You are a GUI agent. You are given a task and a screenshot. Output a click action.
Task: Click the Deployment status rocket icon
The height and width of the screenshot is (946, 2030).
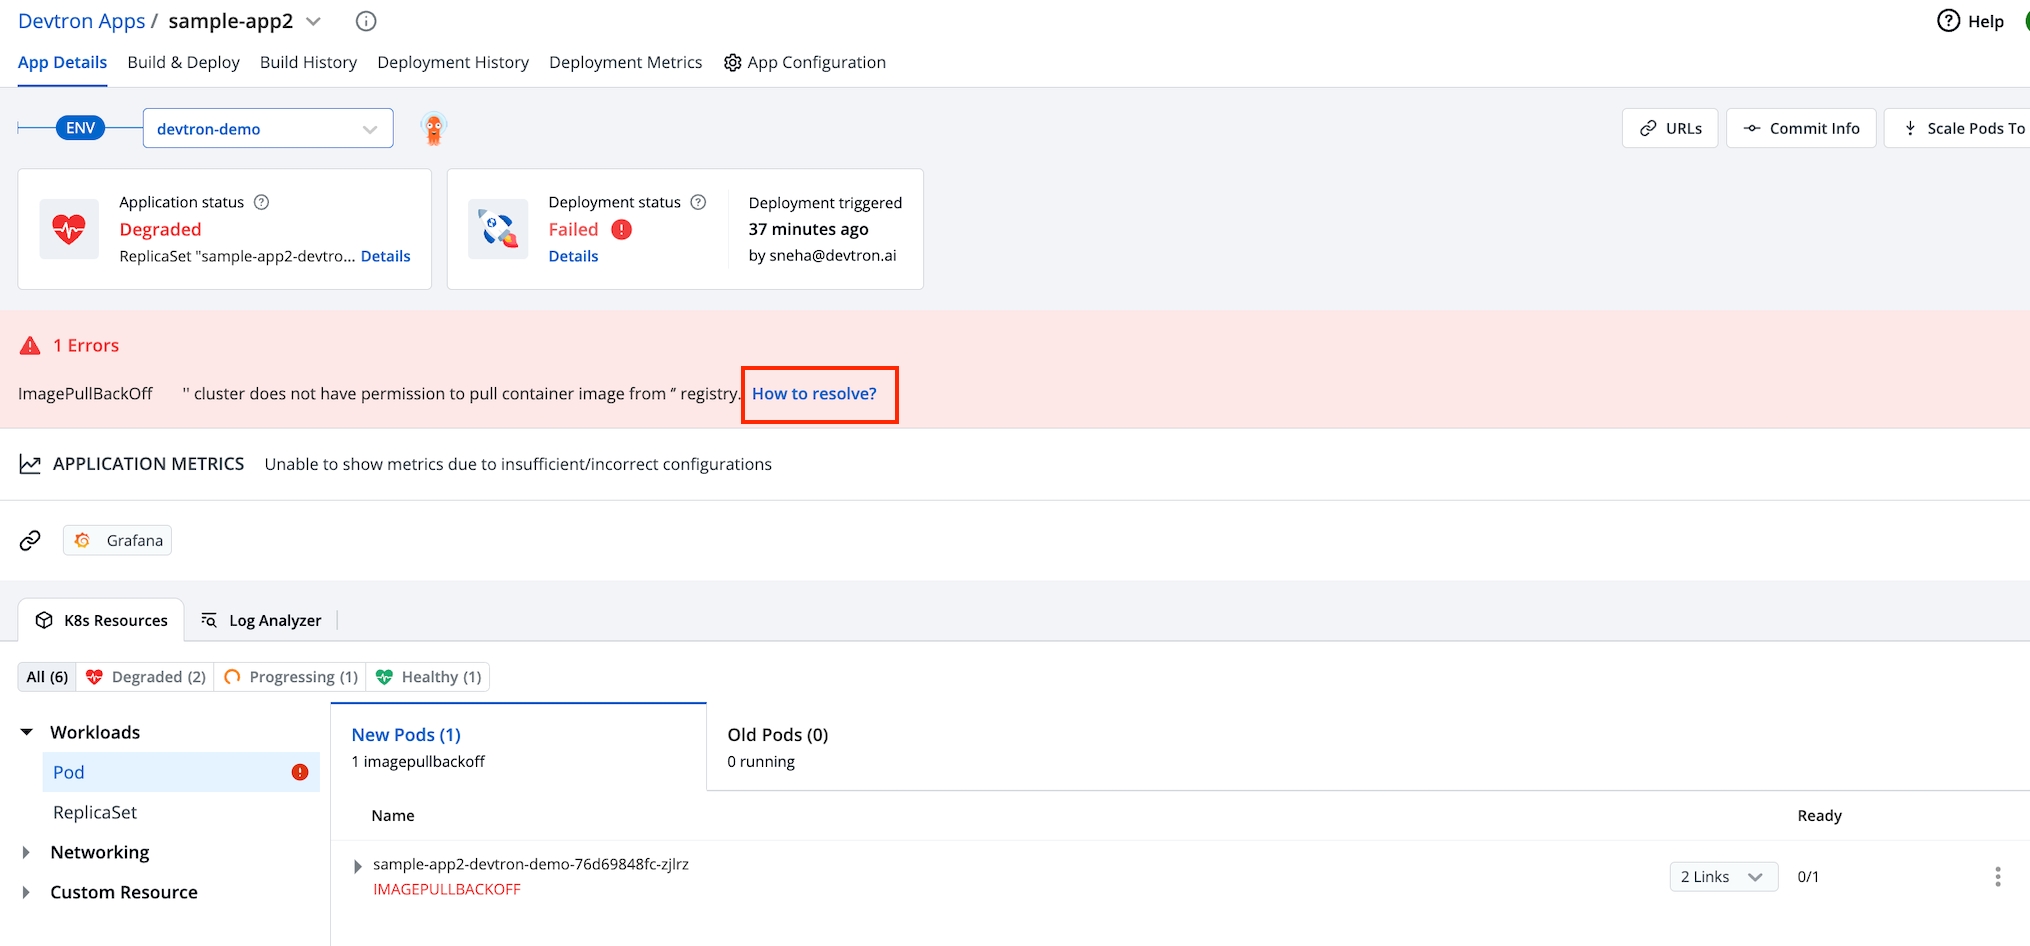point(498,229)
